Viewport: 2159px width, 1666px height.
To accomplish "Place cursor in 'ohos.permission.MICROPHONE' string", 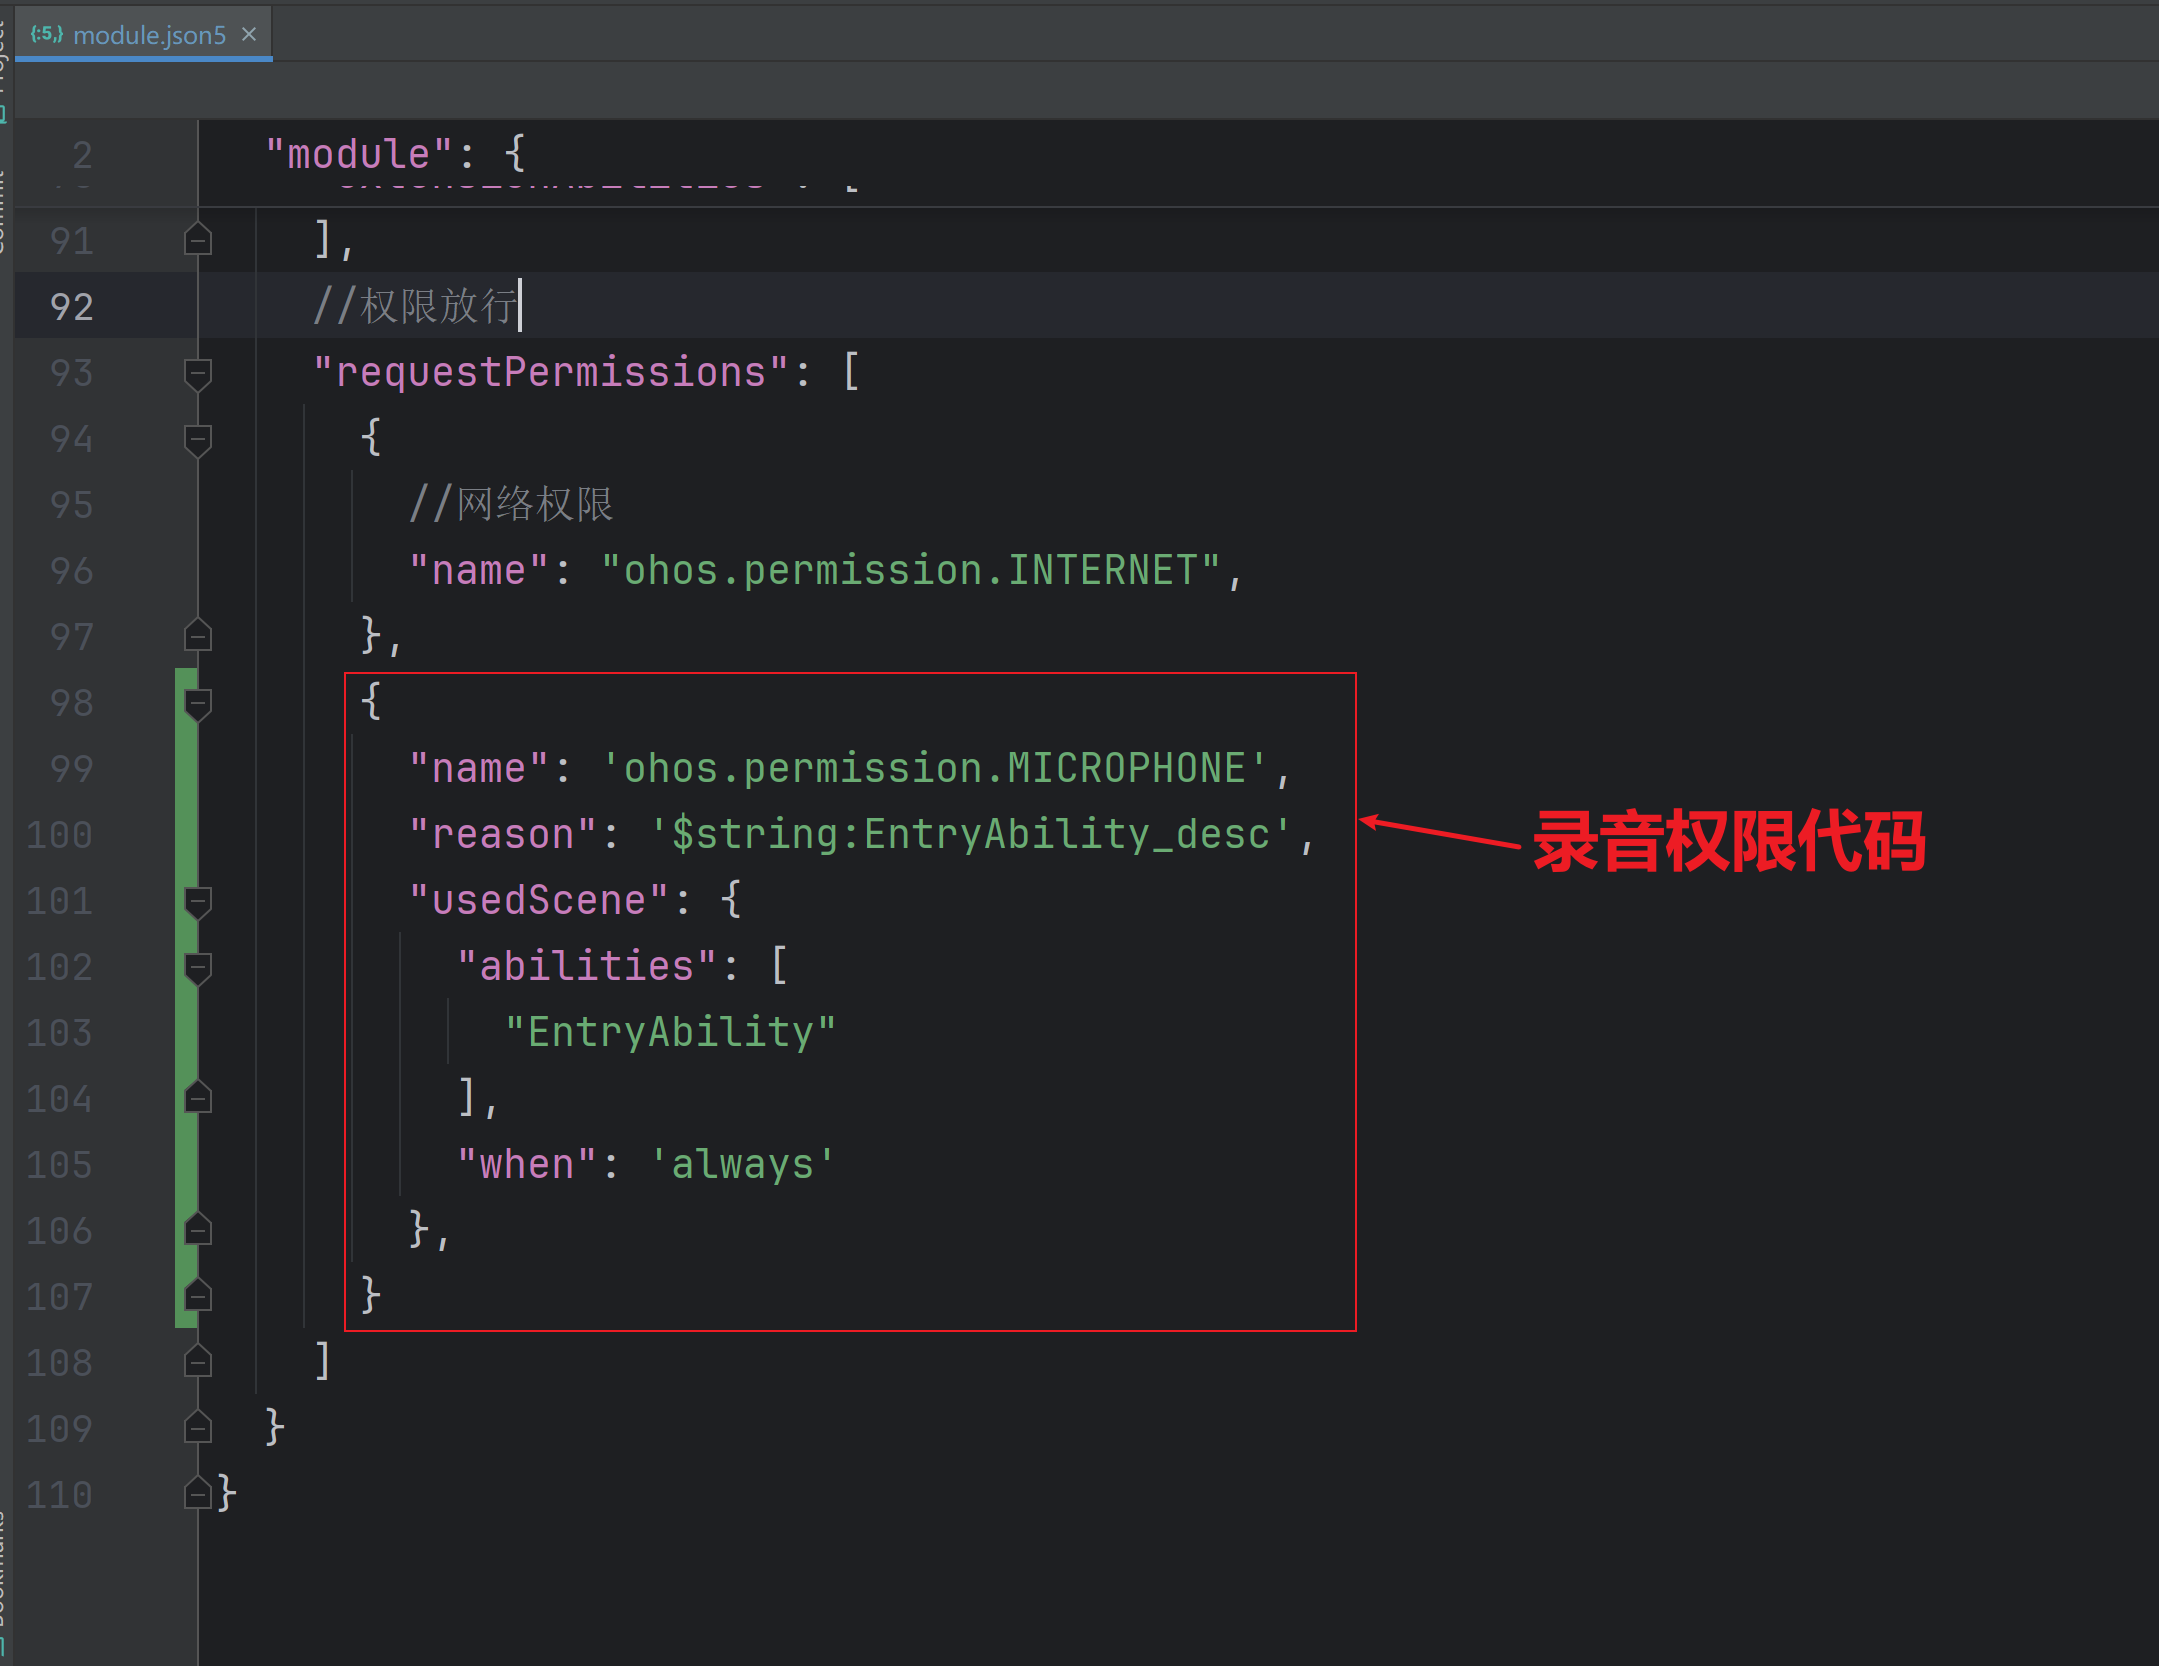I will click(x=934, y=769).
